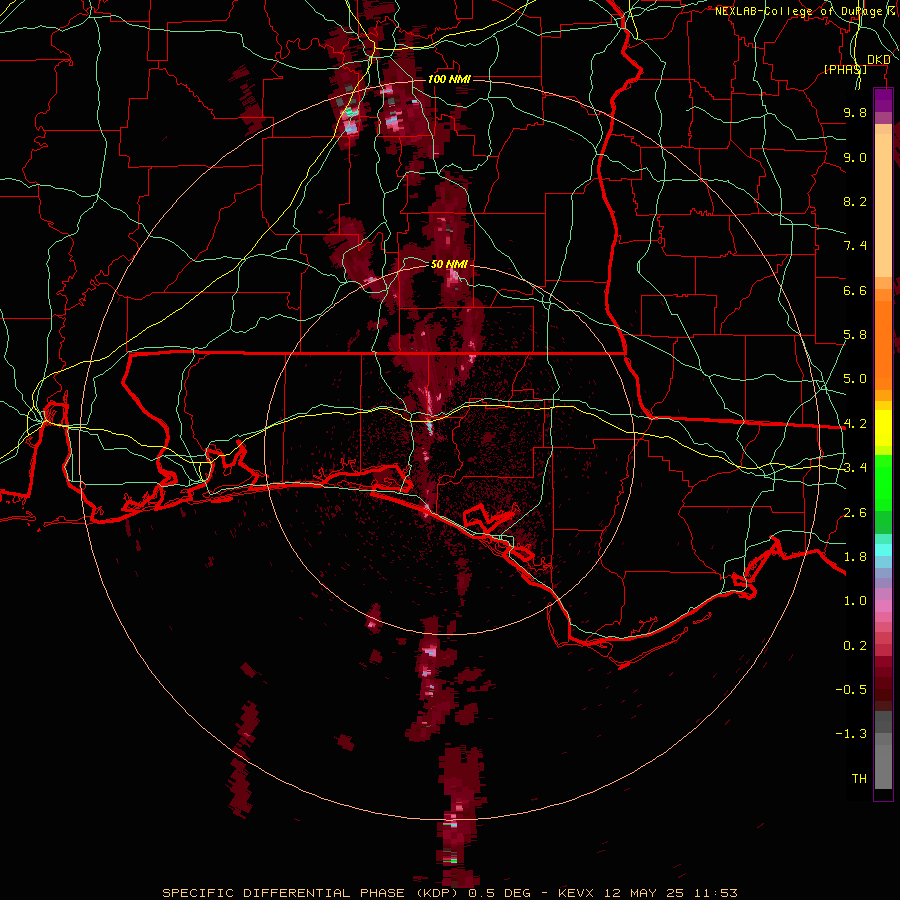Viewport: 900px width, 900px height.
Task: Click the 5.0 legend value
Action: (855, 379)
